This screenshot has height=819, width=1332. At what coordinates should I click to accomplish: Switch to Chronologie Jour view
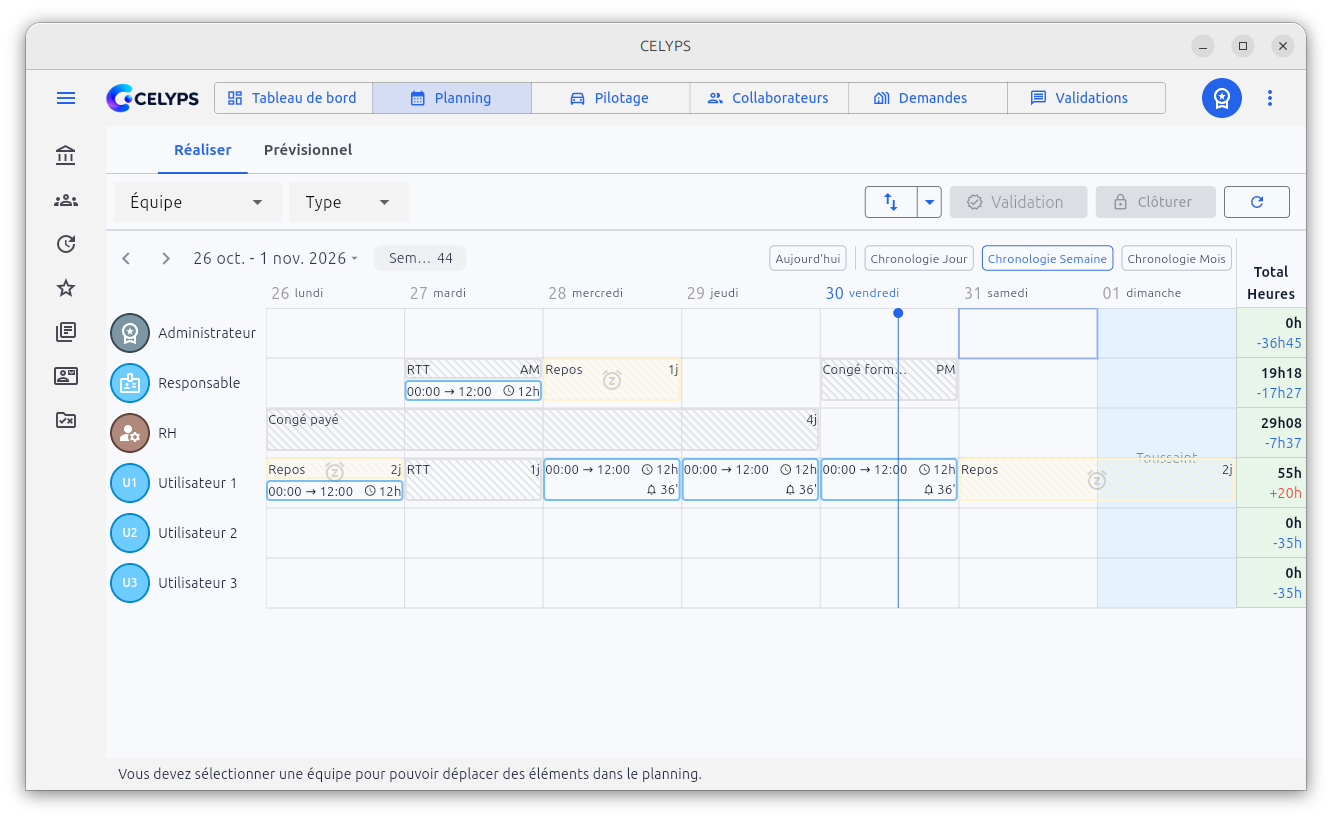coord(919,259)
